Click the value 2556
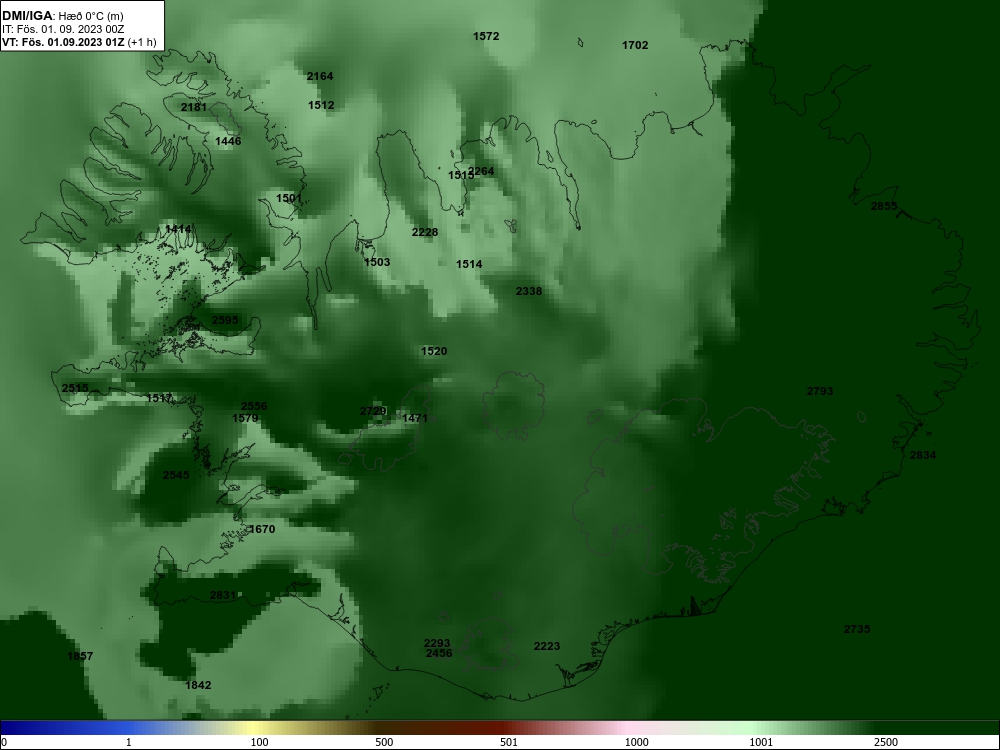The image size is (1000, 750). click(x=254, y=406)
